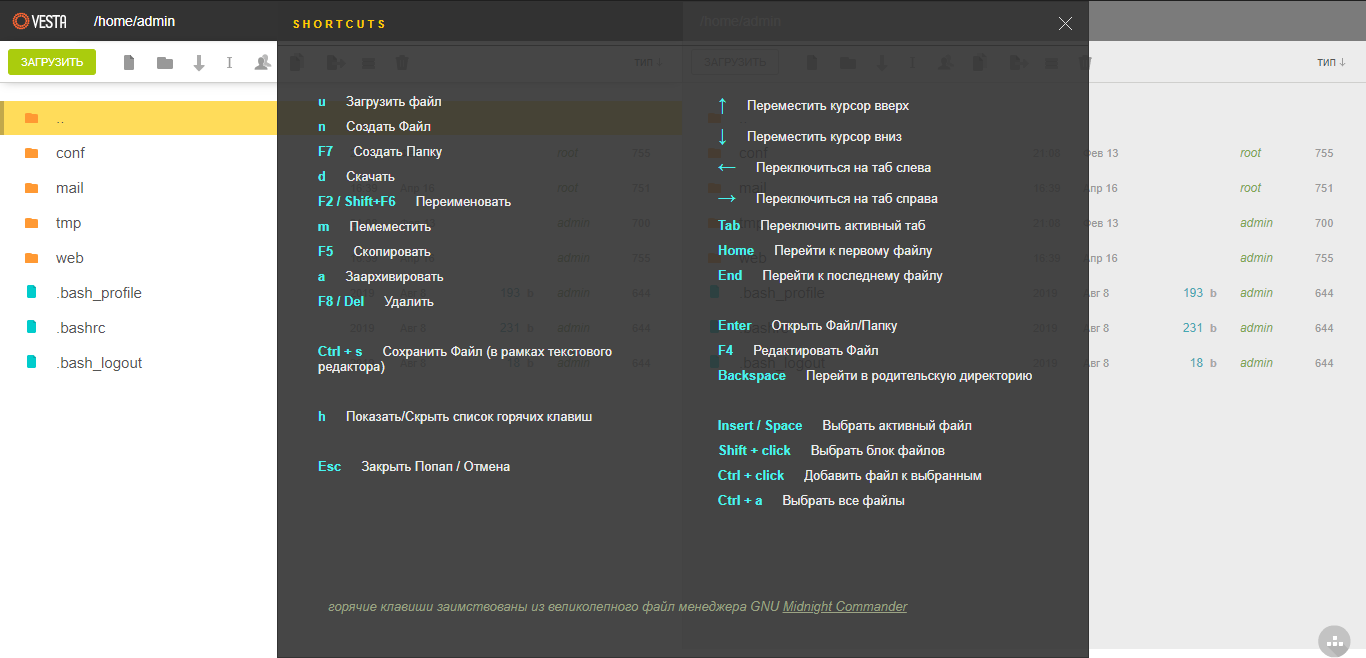Click 'Показать/Скрыть список горячих клавиш' text
This screenshot has width=1366, height=658.
[469, 417]
